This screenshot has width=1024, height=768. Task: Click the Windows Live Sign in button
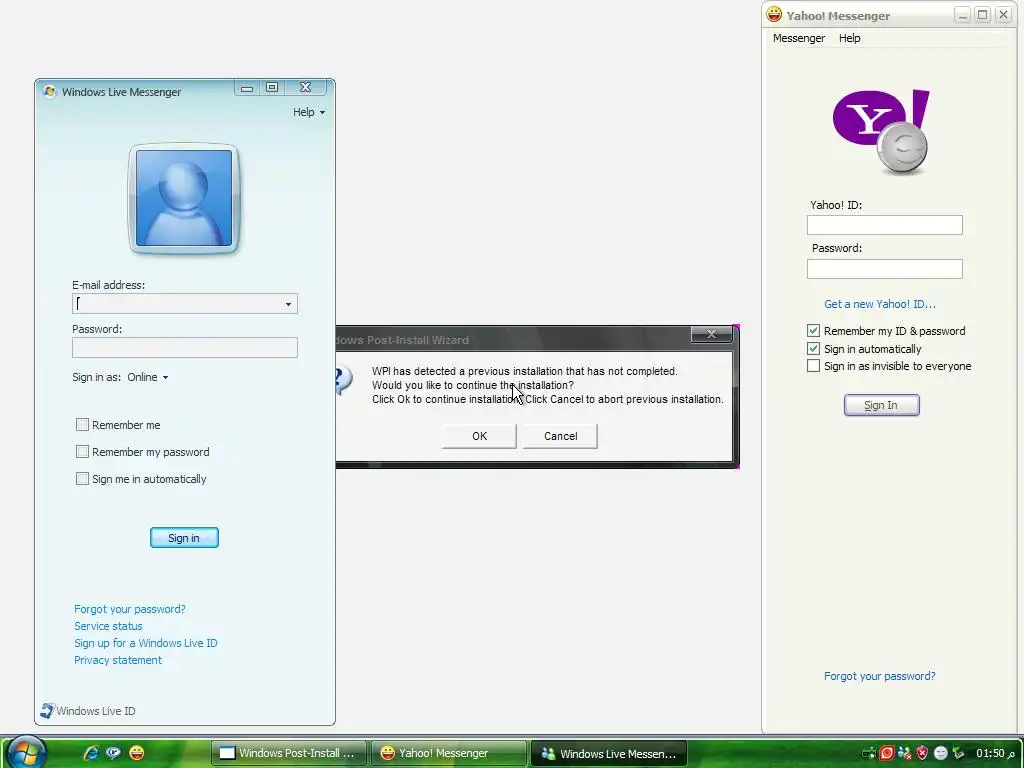click(184, 537)
